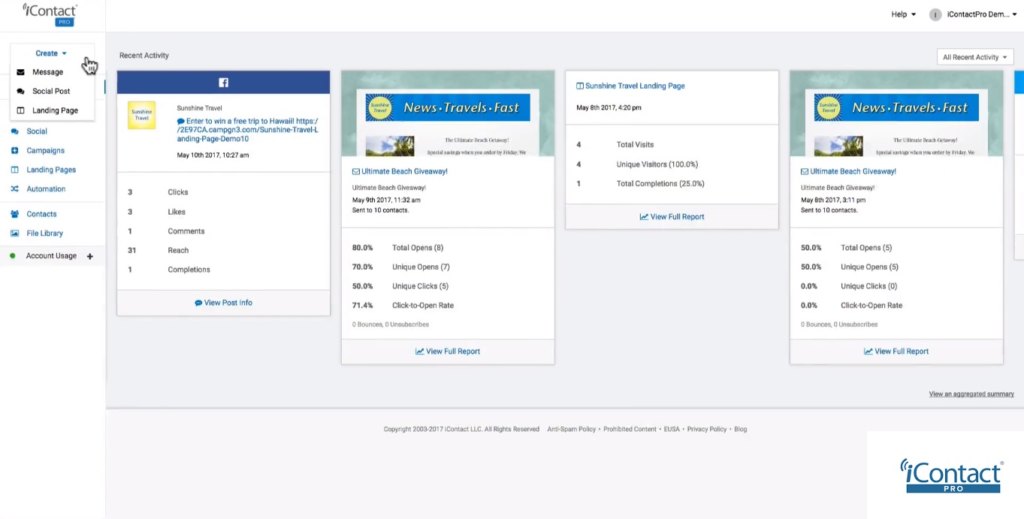This screenshot has width=1024, height=519.
Task: Open File Library in the sidebar
Action: [x=44, y=233]
